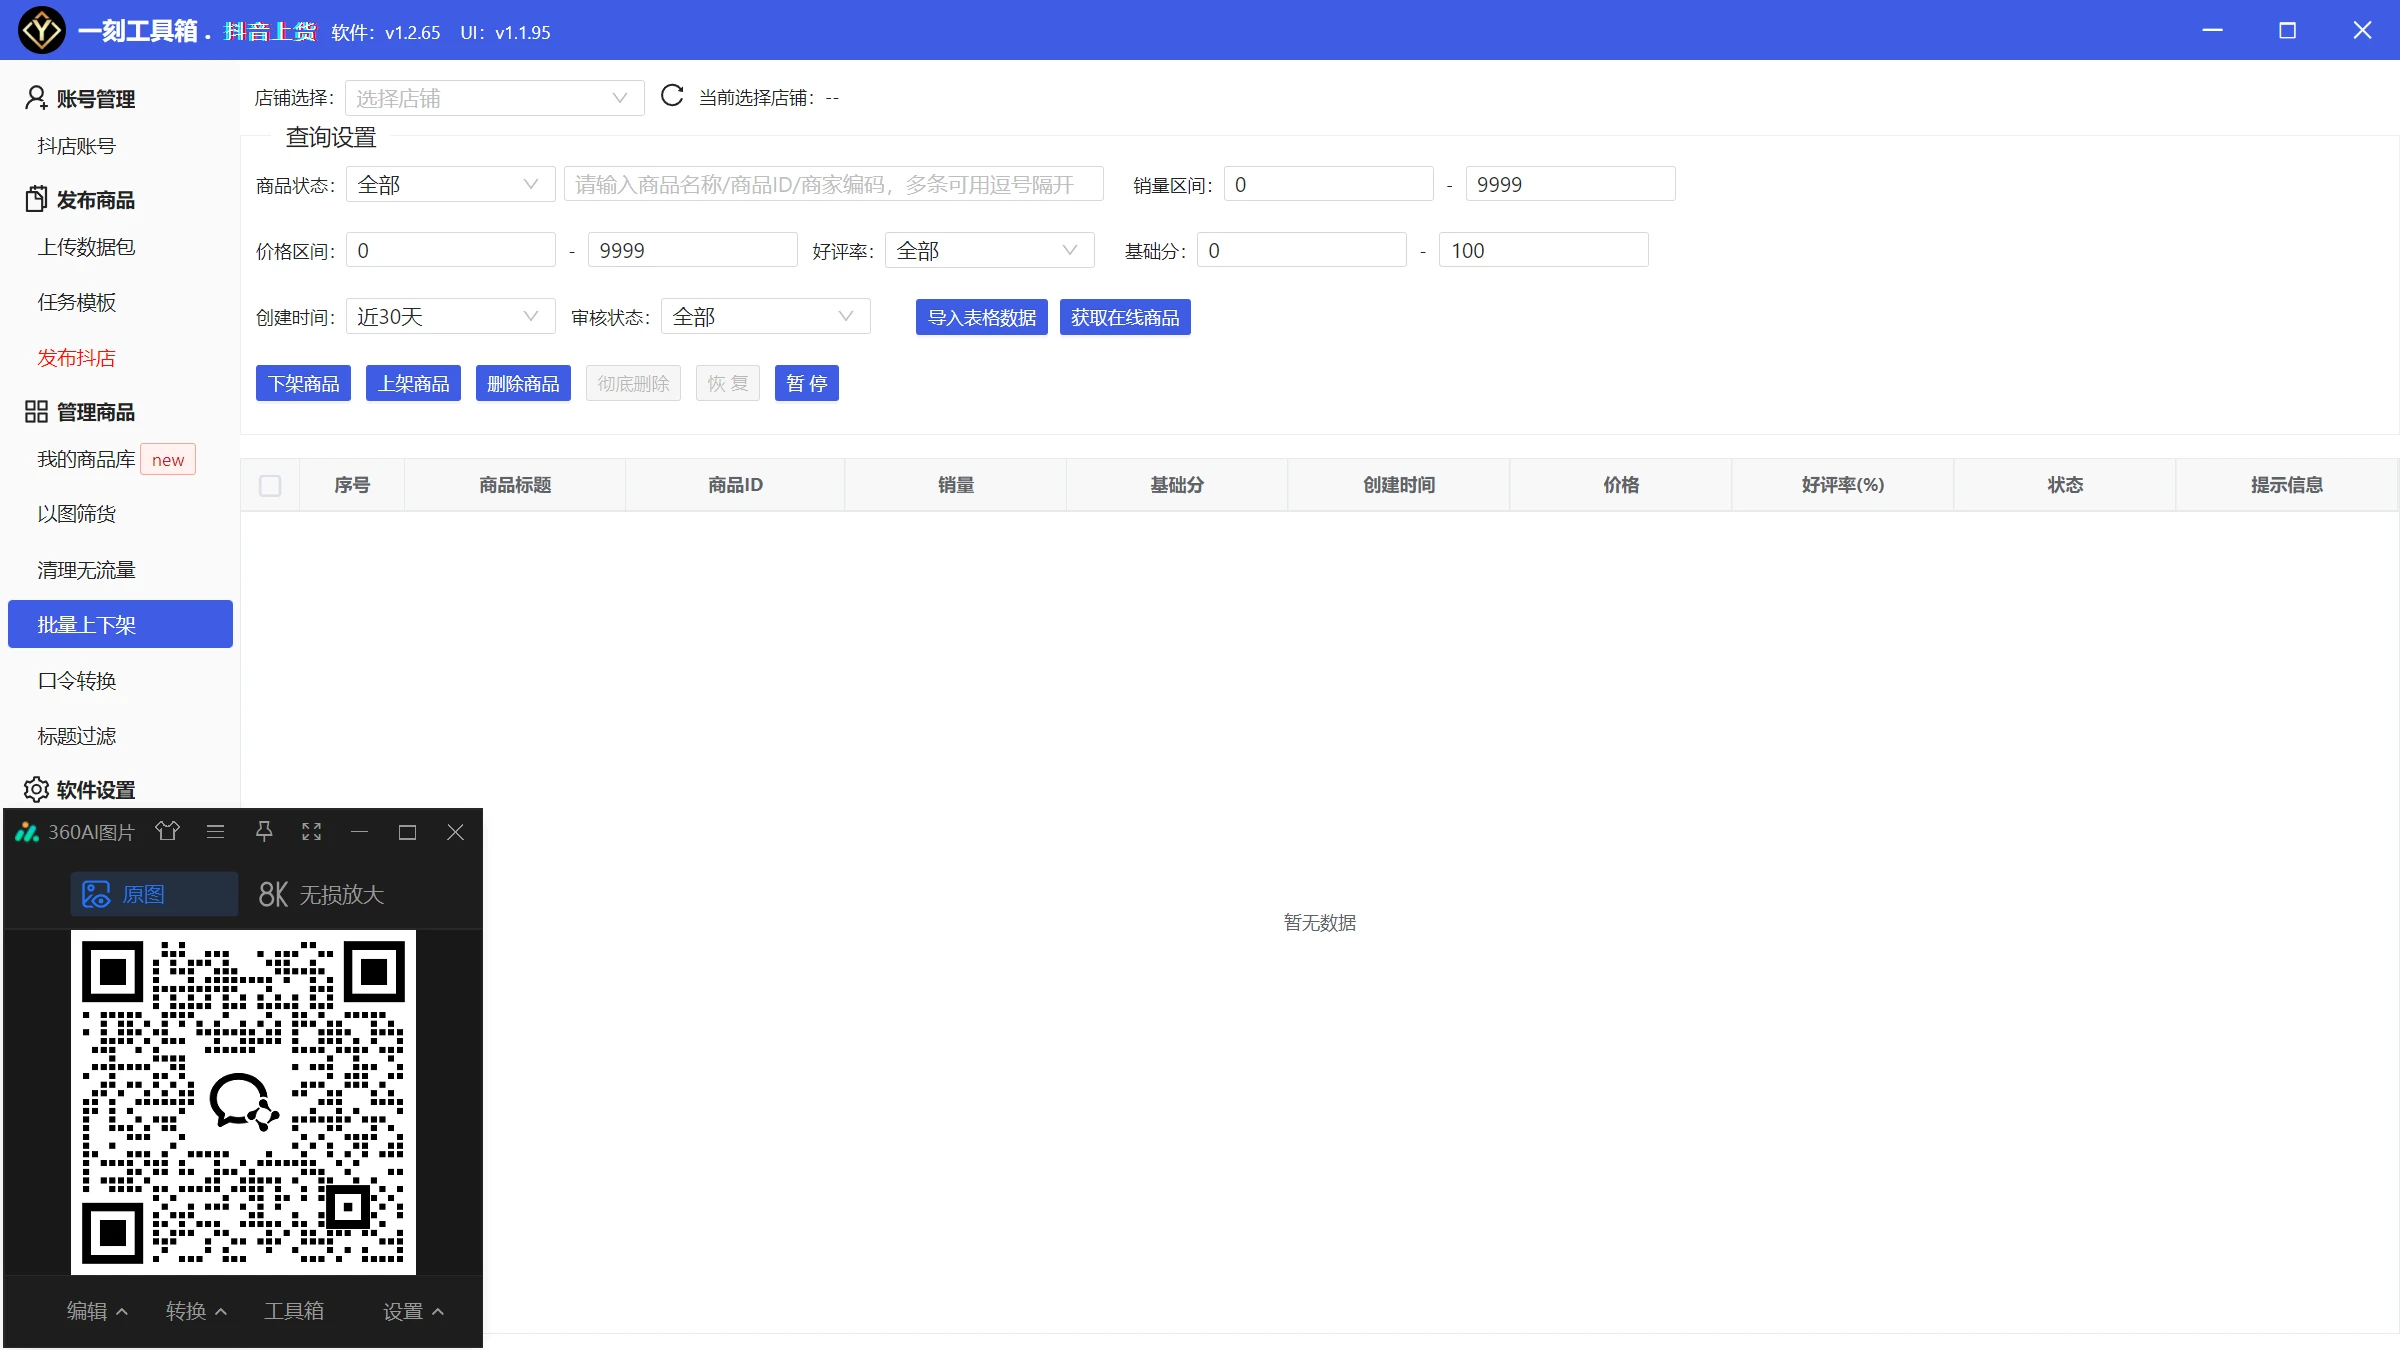Click the skin shirt icon in 360AI图片
The image size is (2400, 1350).
point(168,832)
